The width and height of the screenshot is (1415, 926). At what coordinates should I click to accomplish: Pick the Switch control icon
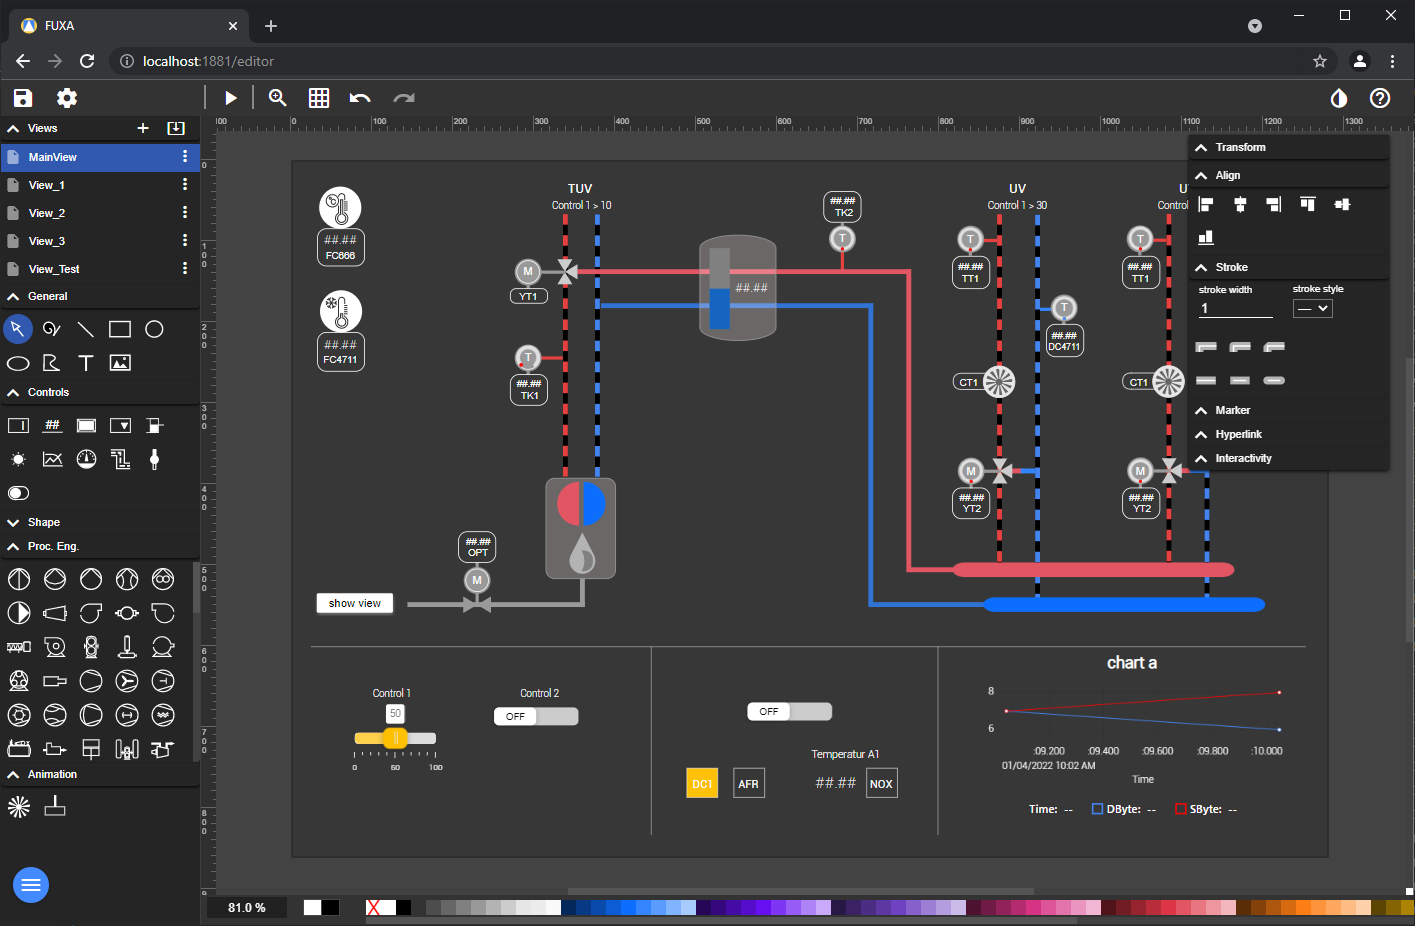(x=17, y=492)
